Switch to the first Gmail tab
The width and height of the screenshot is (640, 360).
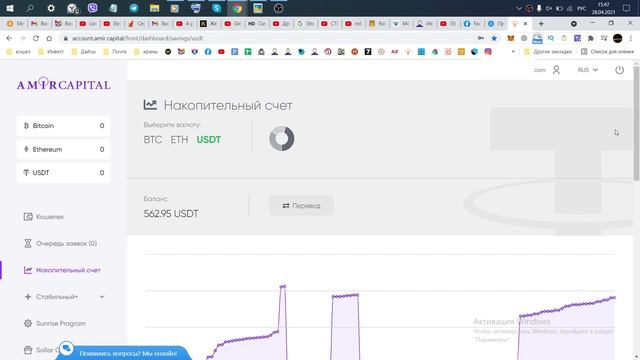click(x=40, y=24)
